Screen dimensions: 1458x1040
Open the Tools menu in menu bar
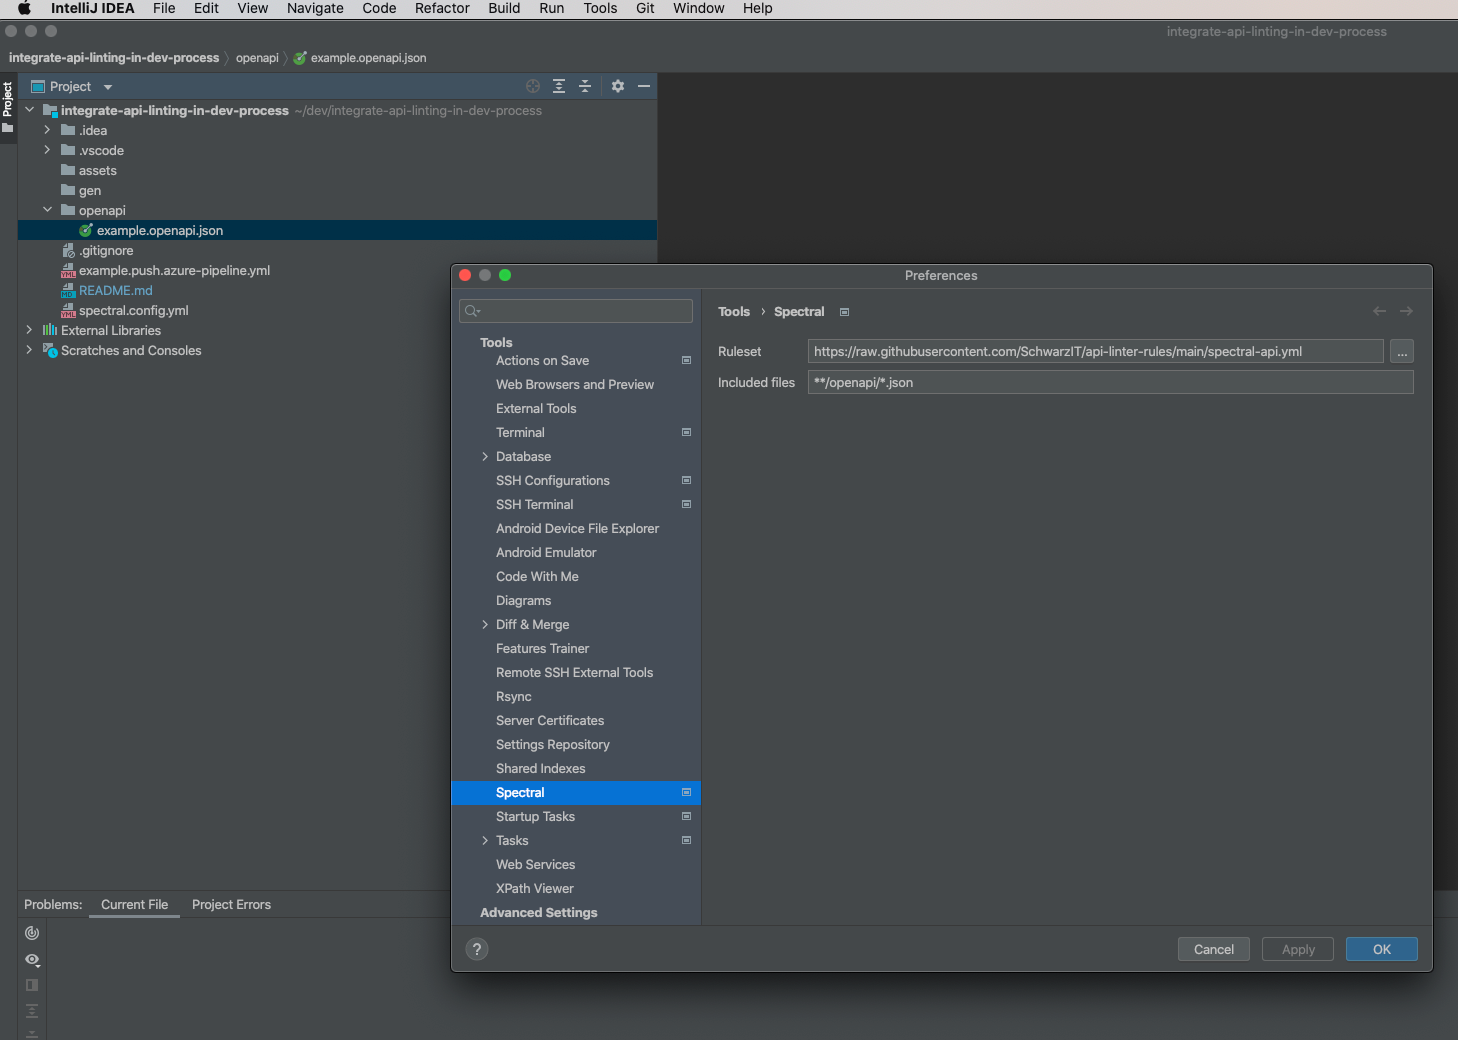600,8
